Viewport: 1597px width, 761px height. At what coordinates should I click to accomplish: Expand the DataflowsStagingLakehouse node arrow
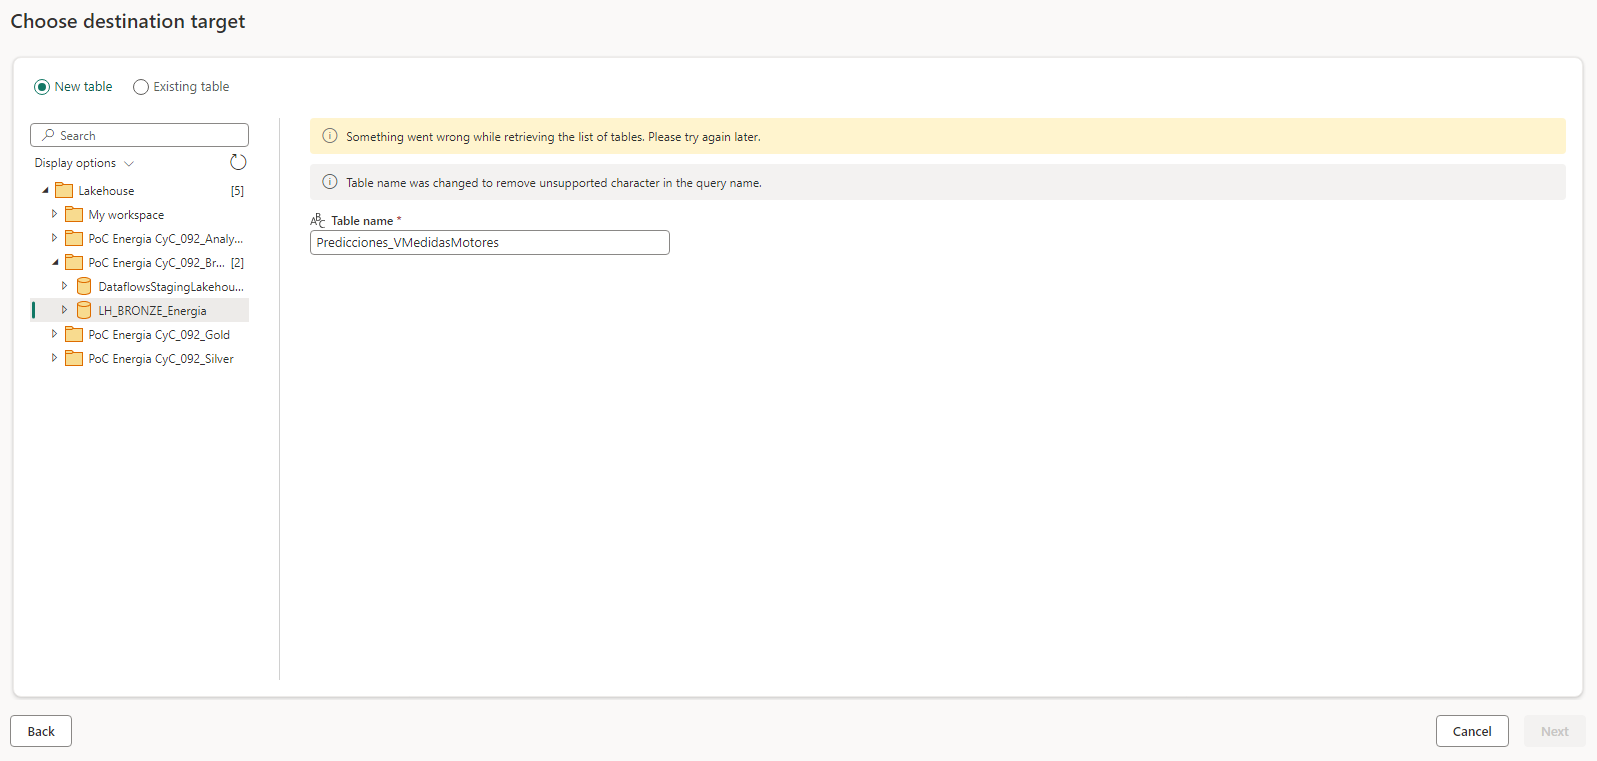click(x=65, y=286)
